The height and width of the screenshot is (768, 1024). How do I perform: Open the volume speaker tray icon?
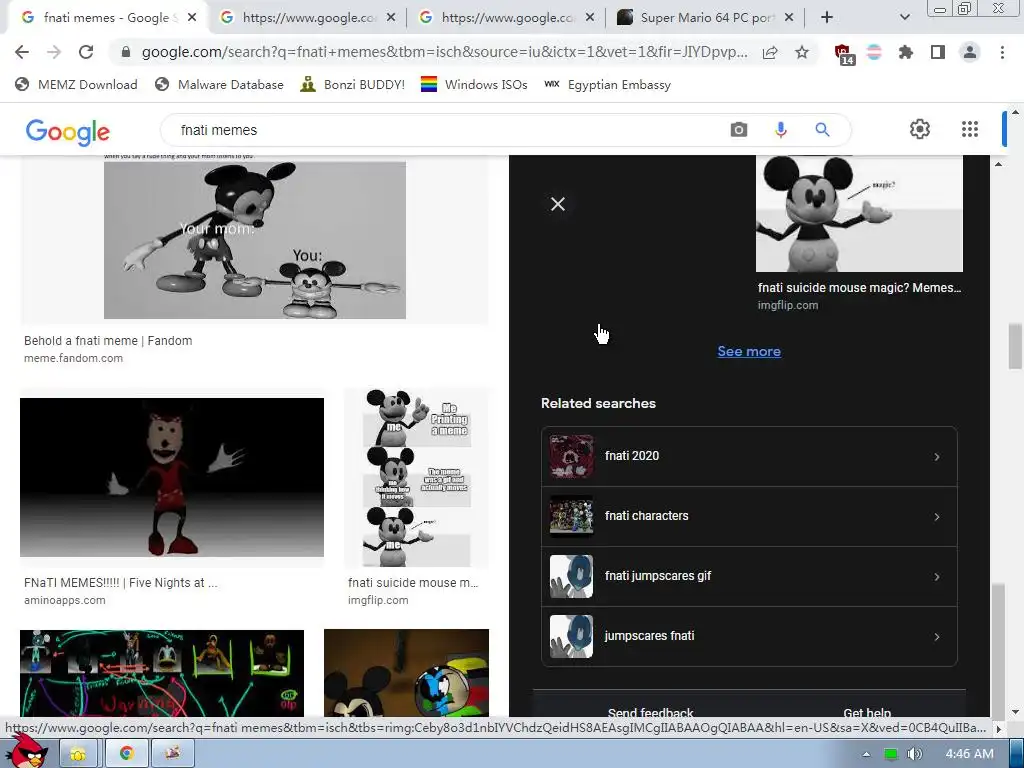(915, 754)
